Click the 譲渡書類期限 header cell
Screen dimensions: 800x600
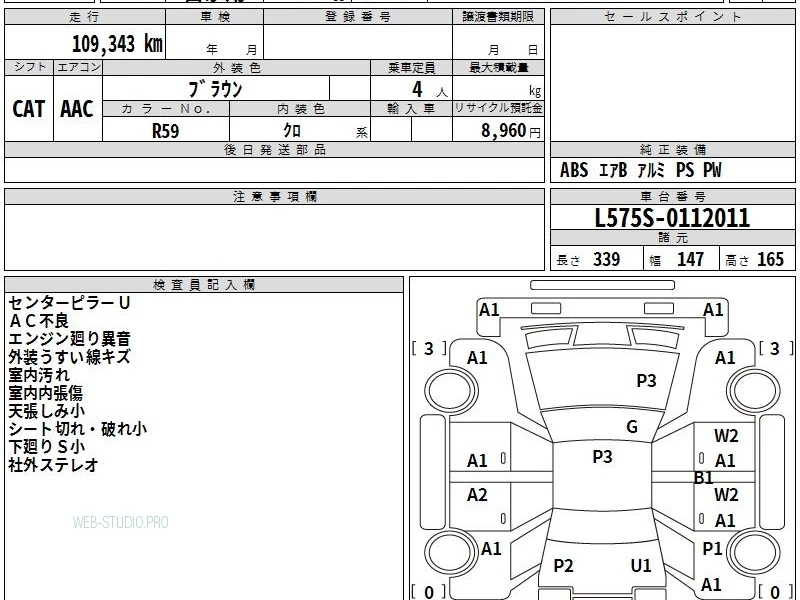498,17
